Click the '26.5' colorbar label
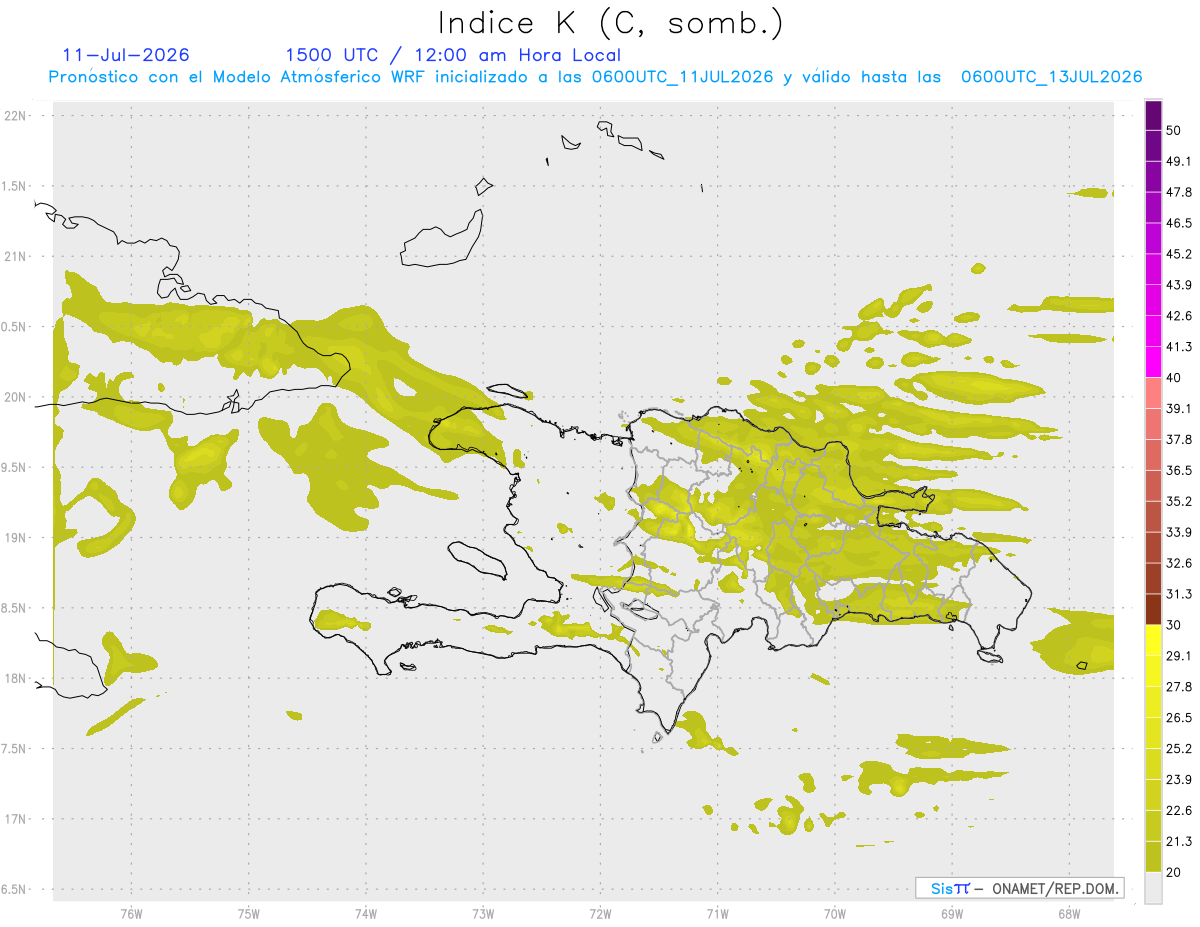 (x=1179, y=718)
